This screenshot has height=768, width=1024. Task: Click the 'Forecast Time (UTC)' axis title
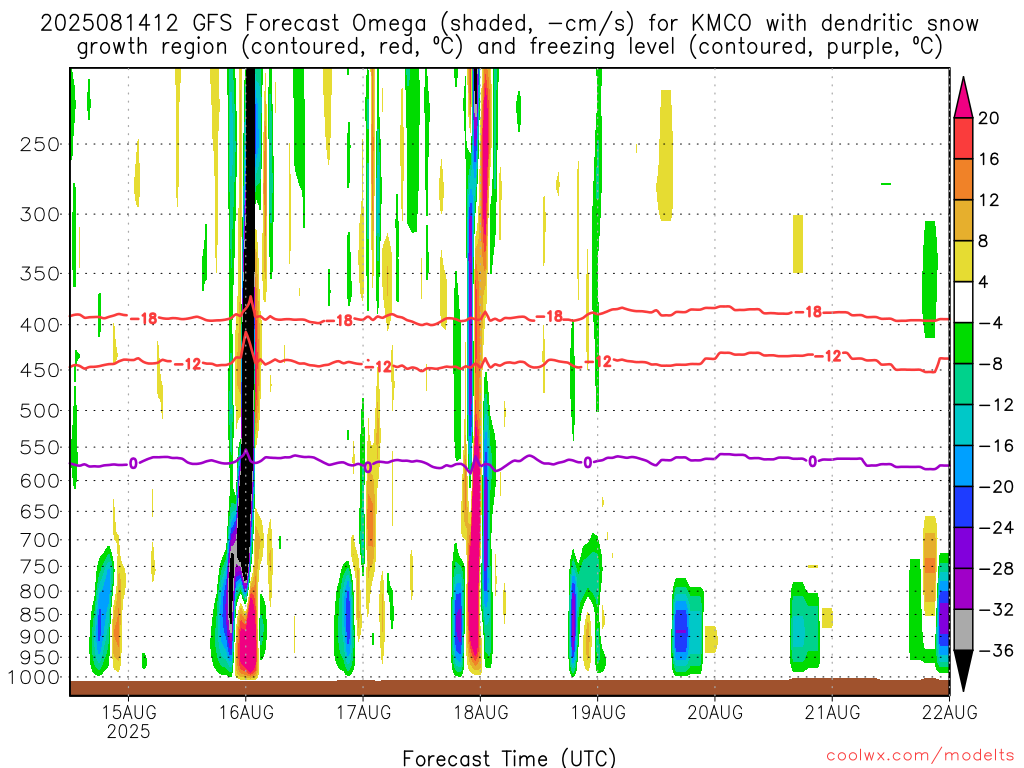coord(509,758)
